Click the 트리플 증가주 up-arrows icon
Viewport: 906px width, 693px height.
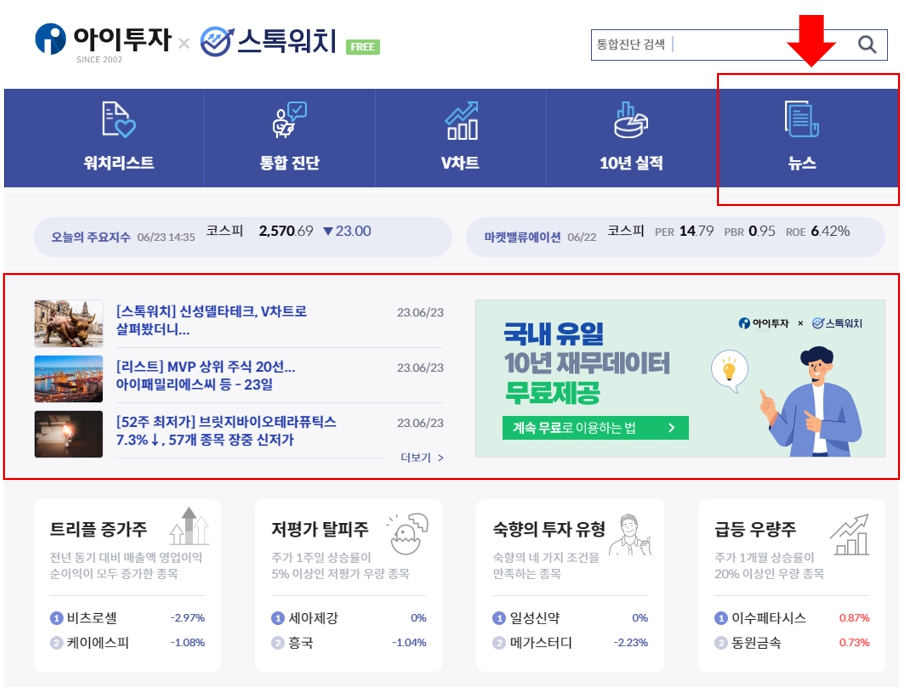190,526
